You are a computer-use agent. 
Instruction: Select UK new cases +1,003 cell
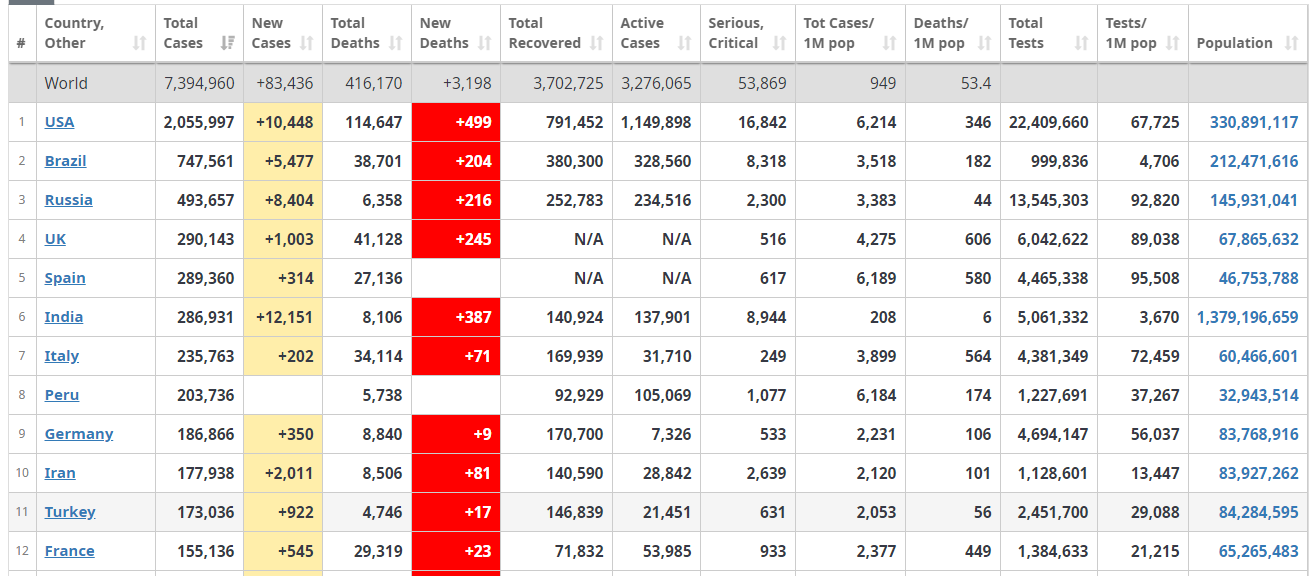(x=283, y=239)
